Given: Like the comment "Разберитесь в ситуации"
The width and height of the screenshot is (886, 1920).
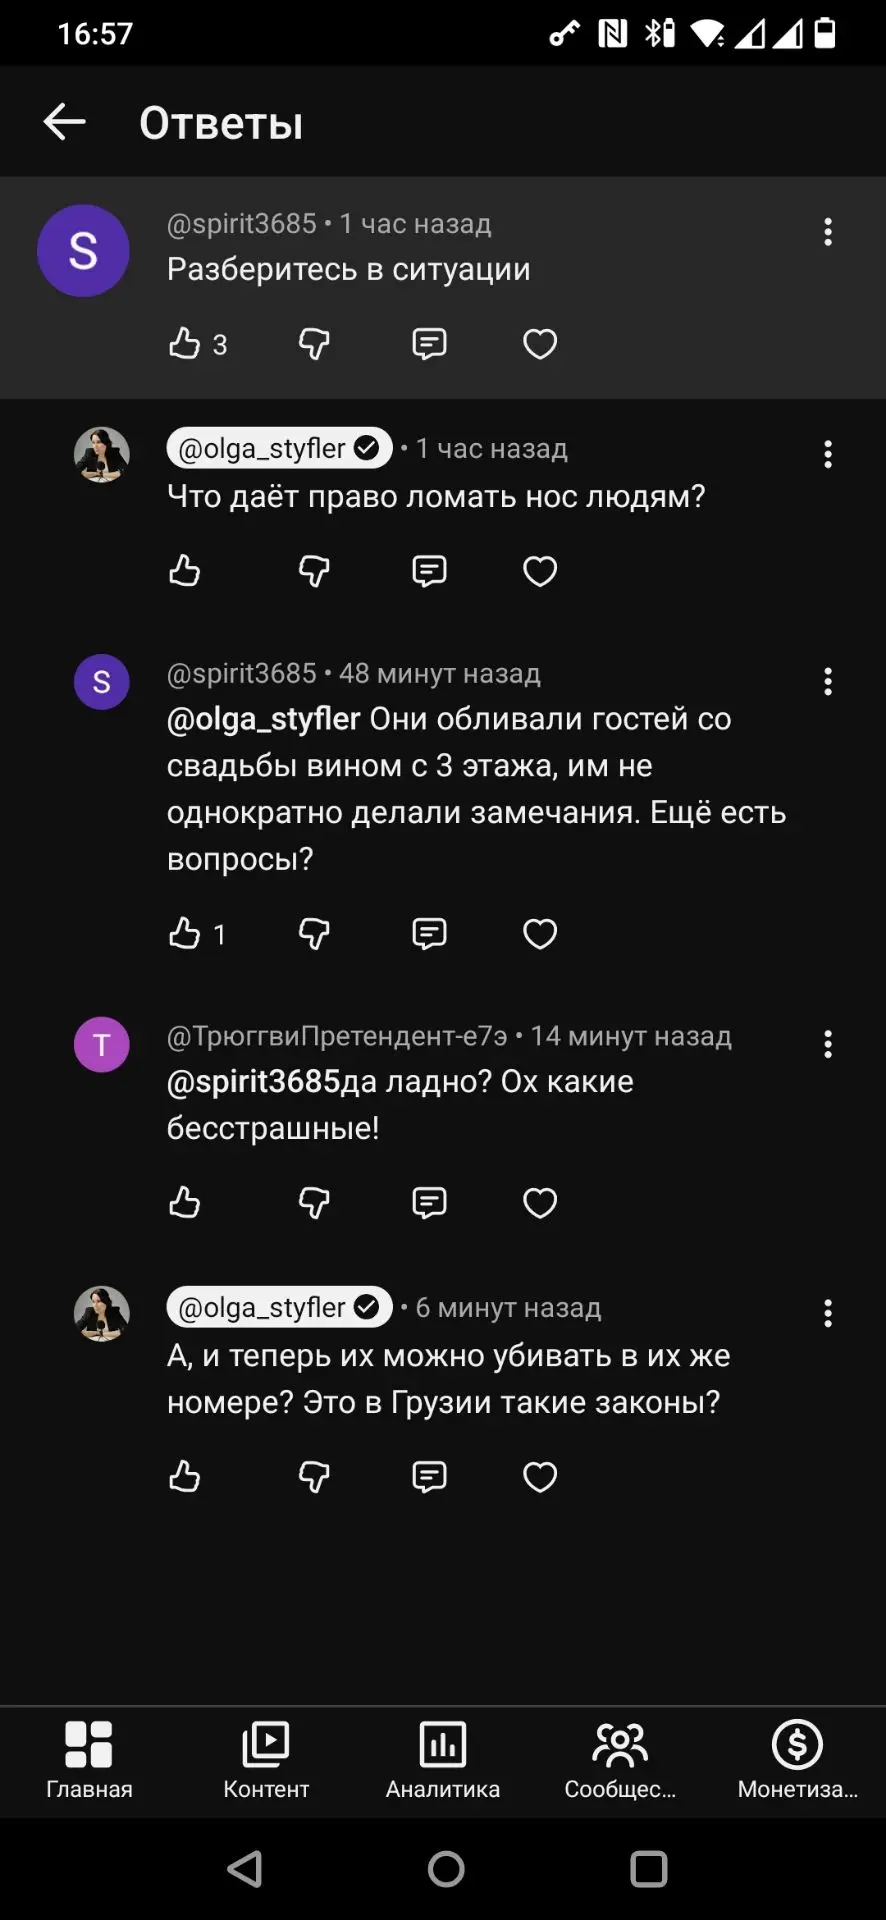Looking at the screenshot, I should (184, 343).
